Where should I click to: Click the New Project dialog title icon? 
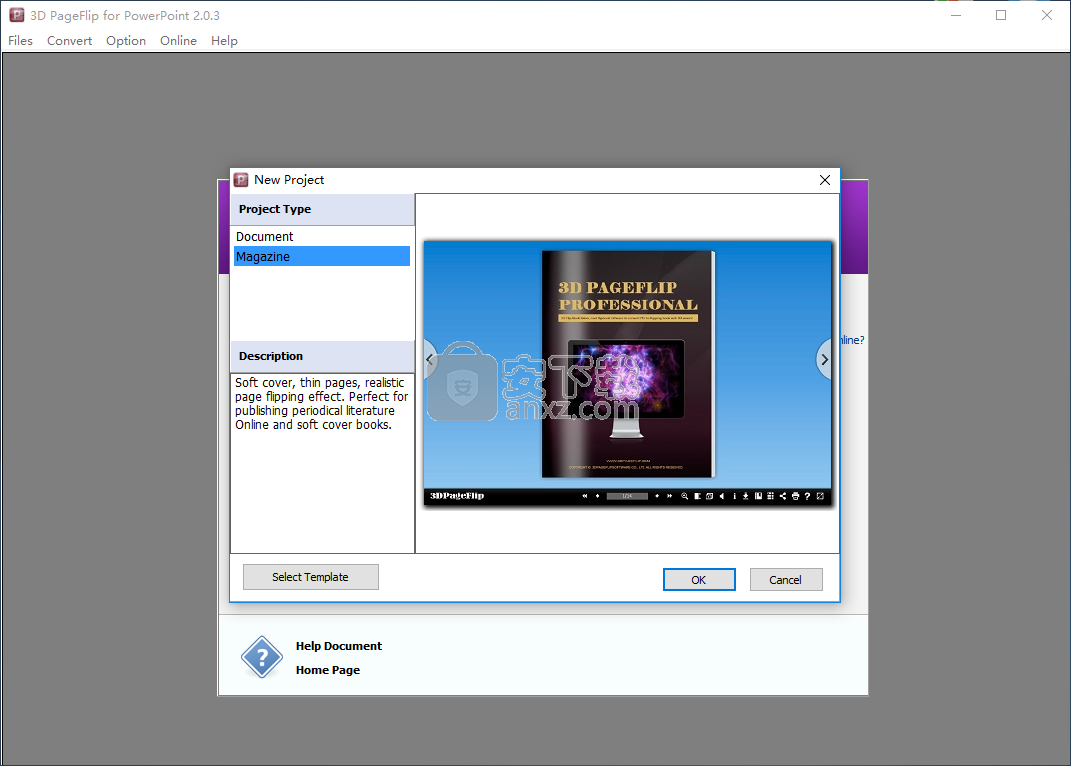(241, 180)
